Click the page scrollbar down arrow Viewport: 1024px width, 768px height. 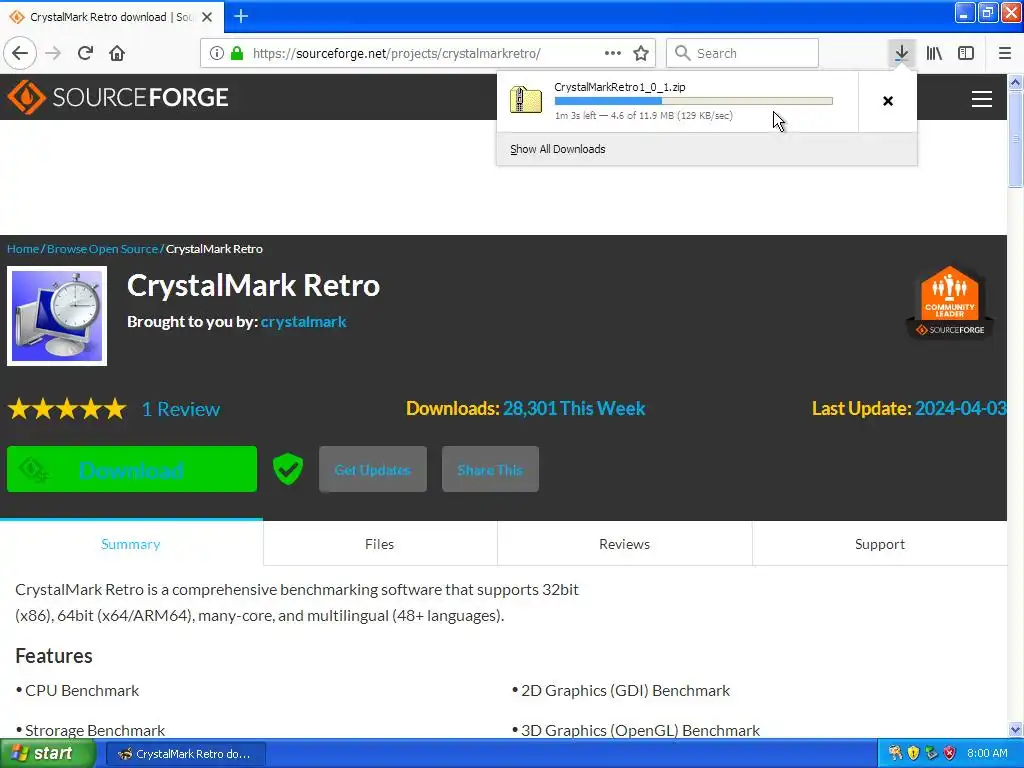click(1016, 729)
